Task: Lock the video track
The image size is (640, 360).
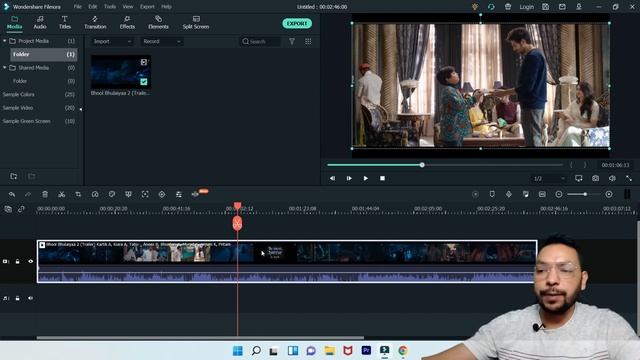Action: pos(18,261)
